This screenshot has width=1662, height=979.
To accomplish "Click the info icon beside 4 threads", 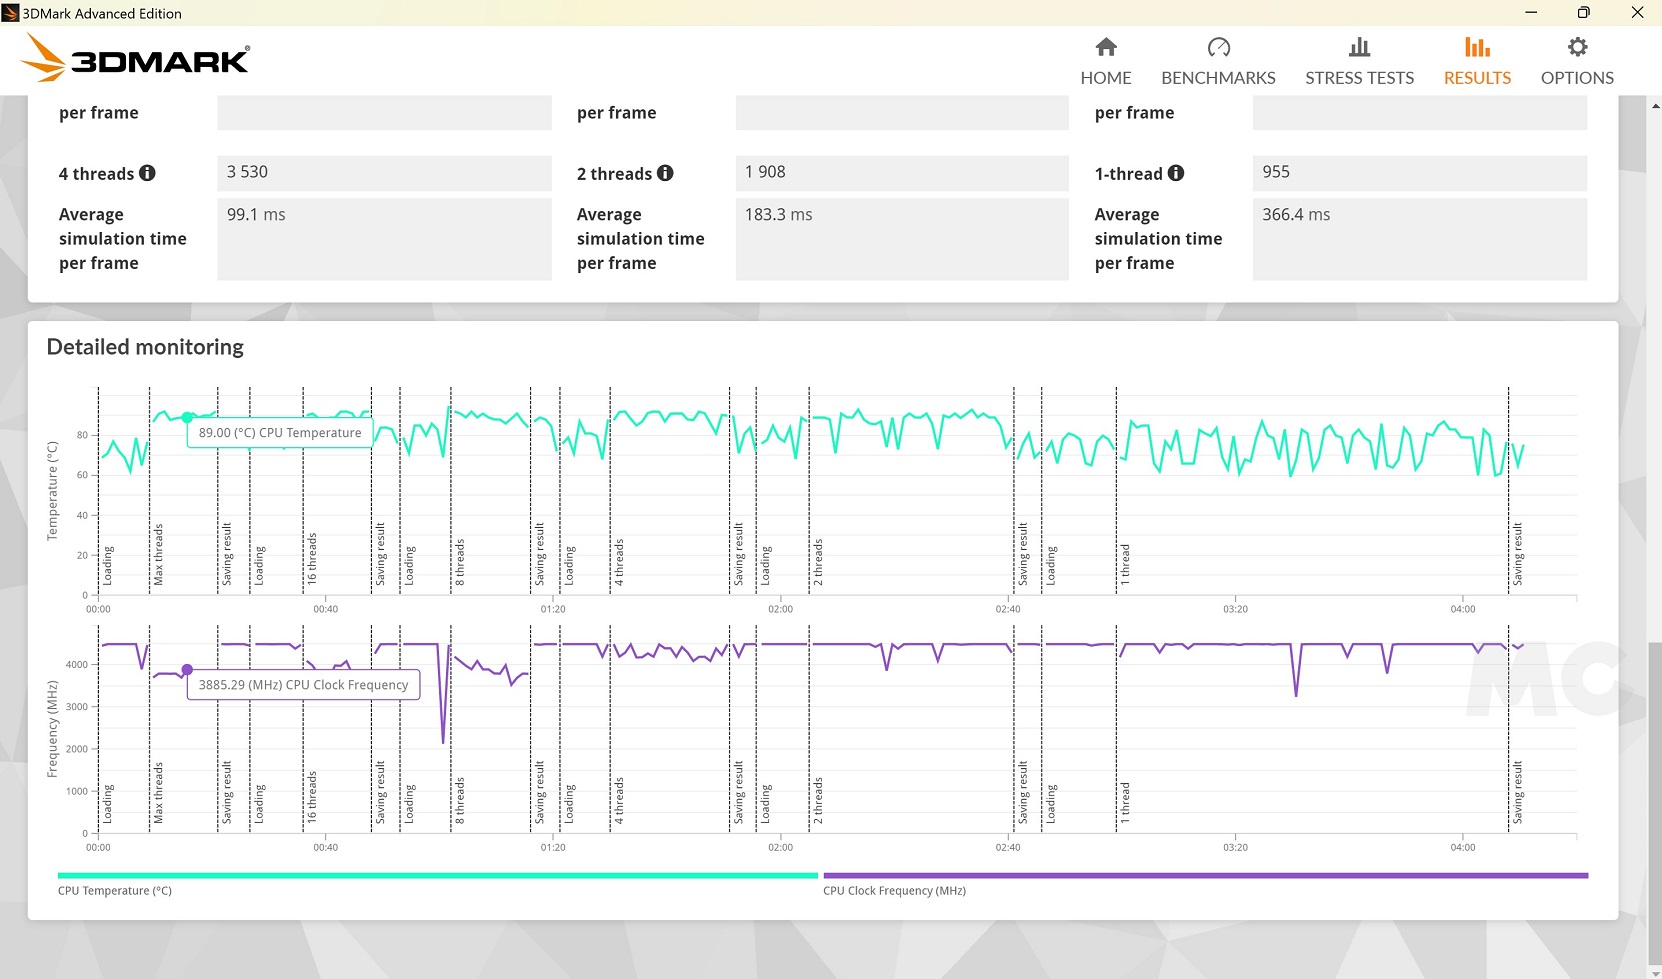I will click(x=147, y=173).
